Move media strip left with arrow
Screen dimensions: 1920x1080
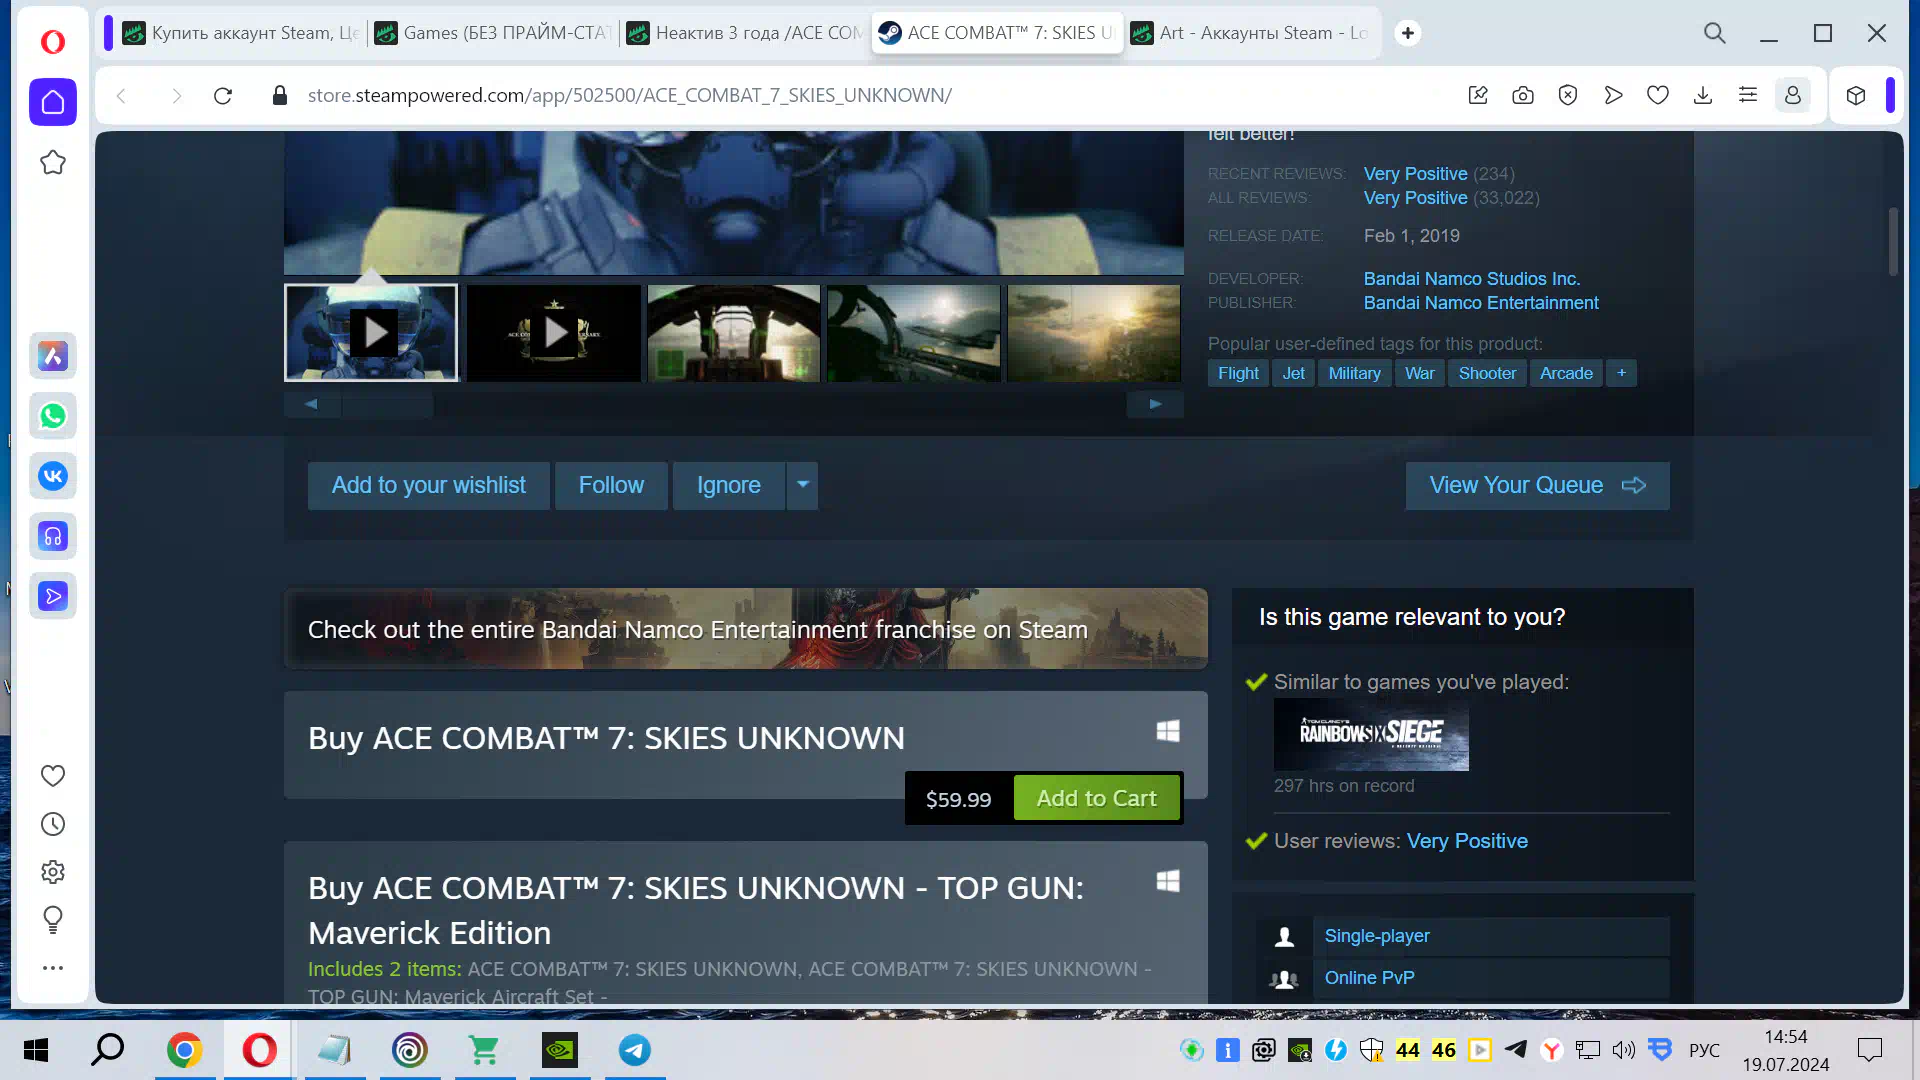(x=312, y=404)
